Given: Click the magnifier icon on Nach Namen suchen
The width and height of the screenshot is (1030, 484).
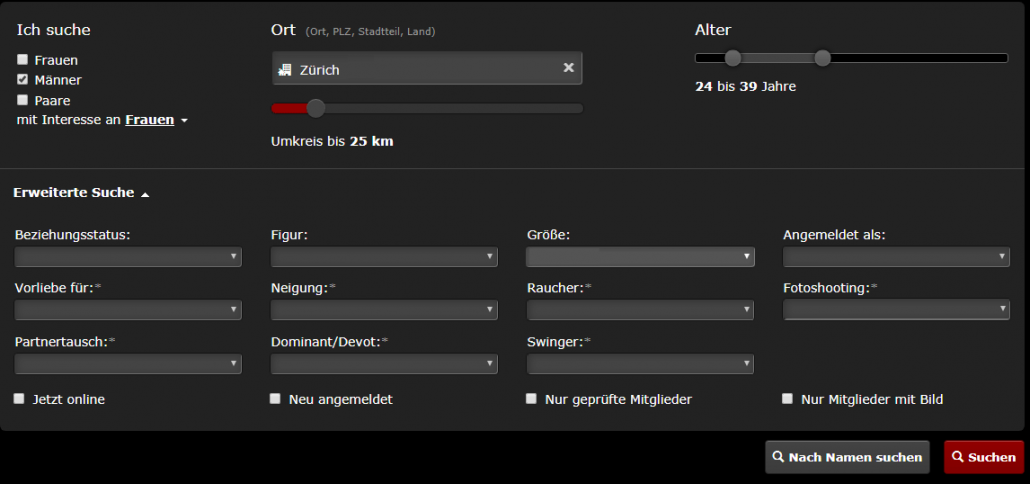Looking at the screenshot, I should click(778, 457).
